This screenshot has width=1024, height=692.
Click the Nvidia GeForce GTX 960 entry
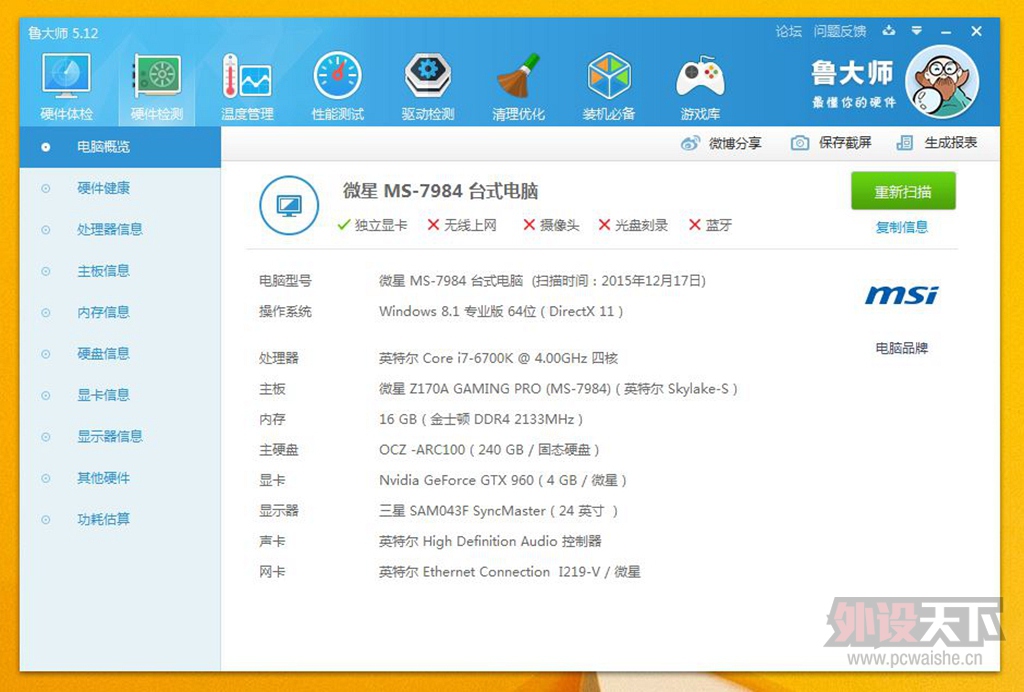point(503,480)
